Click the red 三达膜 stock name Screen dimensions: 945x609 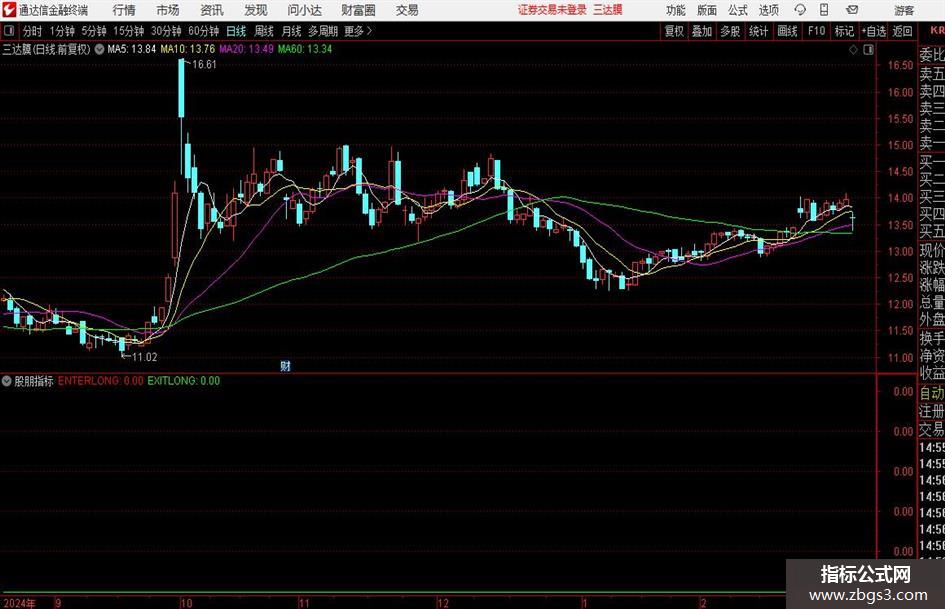[x=608, y=10]
